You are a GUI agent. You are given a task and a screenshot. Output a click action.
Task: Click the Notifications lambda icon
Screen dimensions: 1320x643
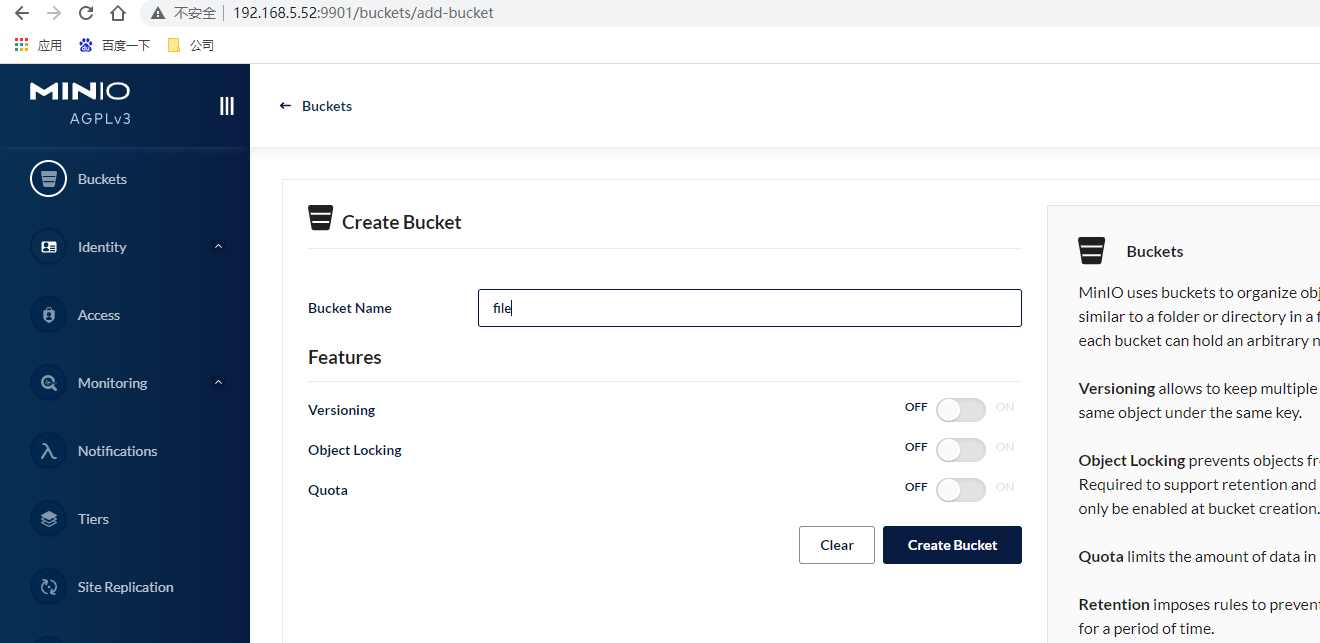48,451
